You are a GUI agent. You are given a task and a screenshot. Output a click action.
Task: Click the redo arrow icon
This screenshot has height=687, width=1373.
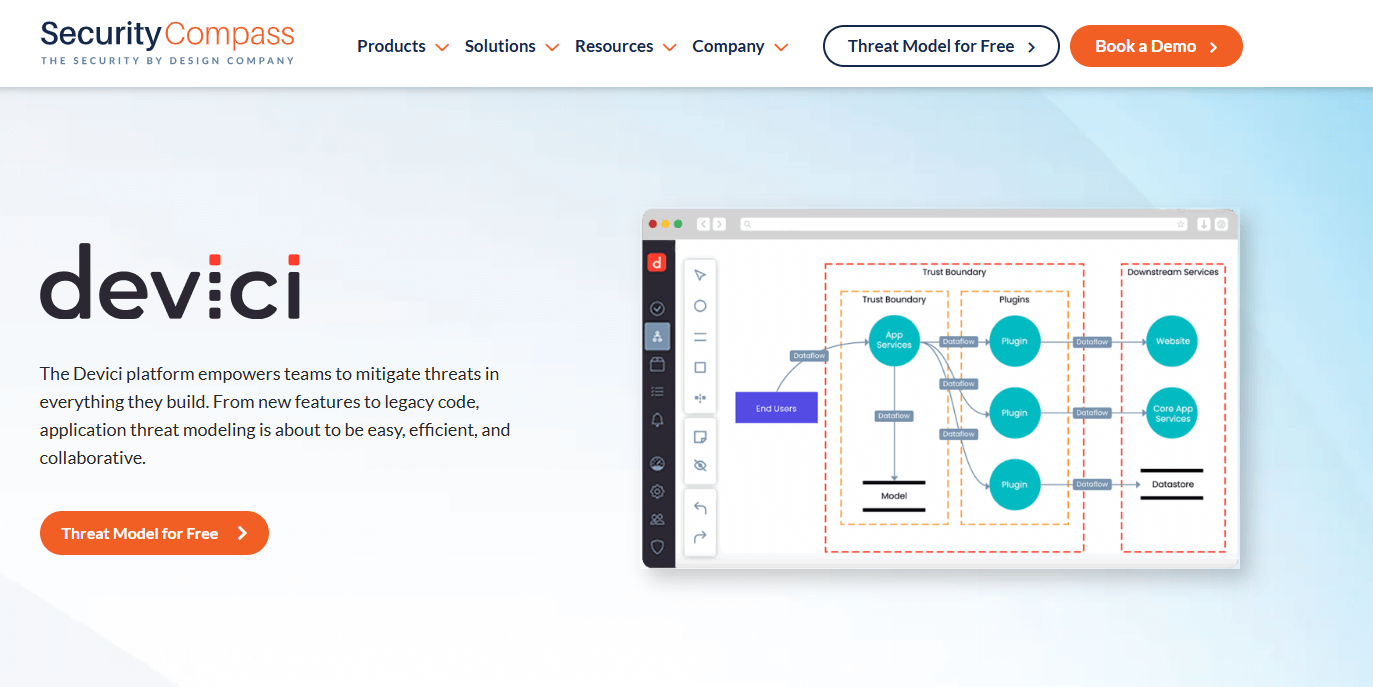[x=700, y=538]
